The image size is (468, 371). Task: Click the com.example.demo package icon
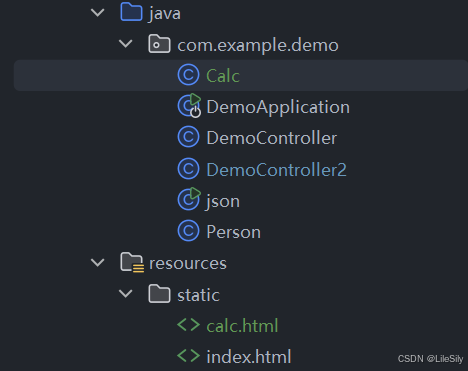tap(159, 44)
